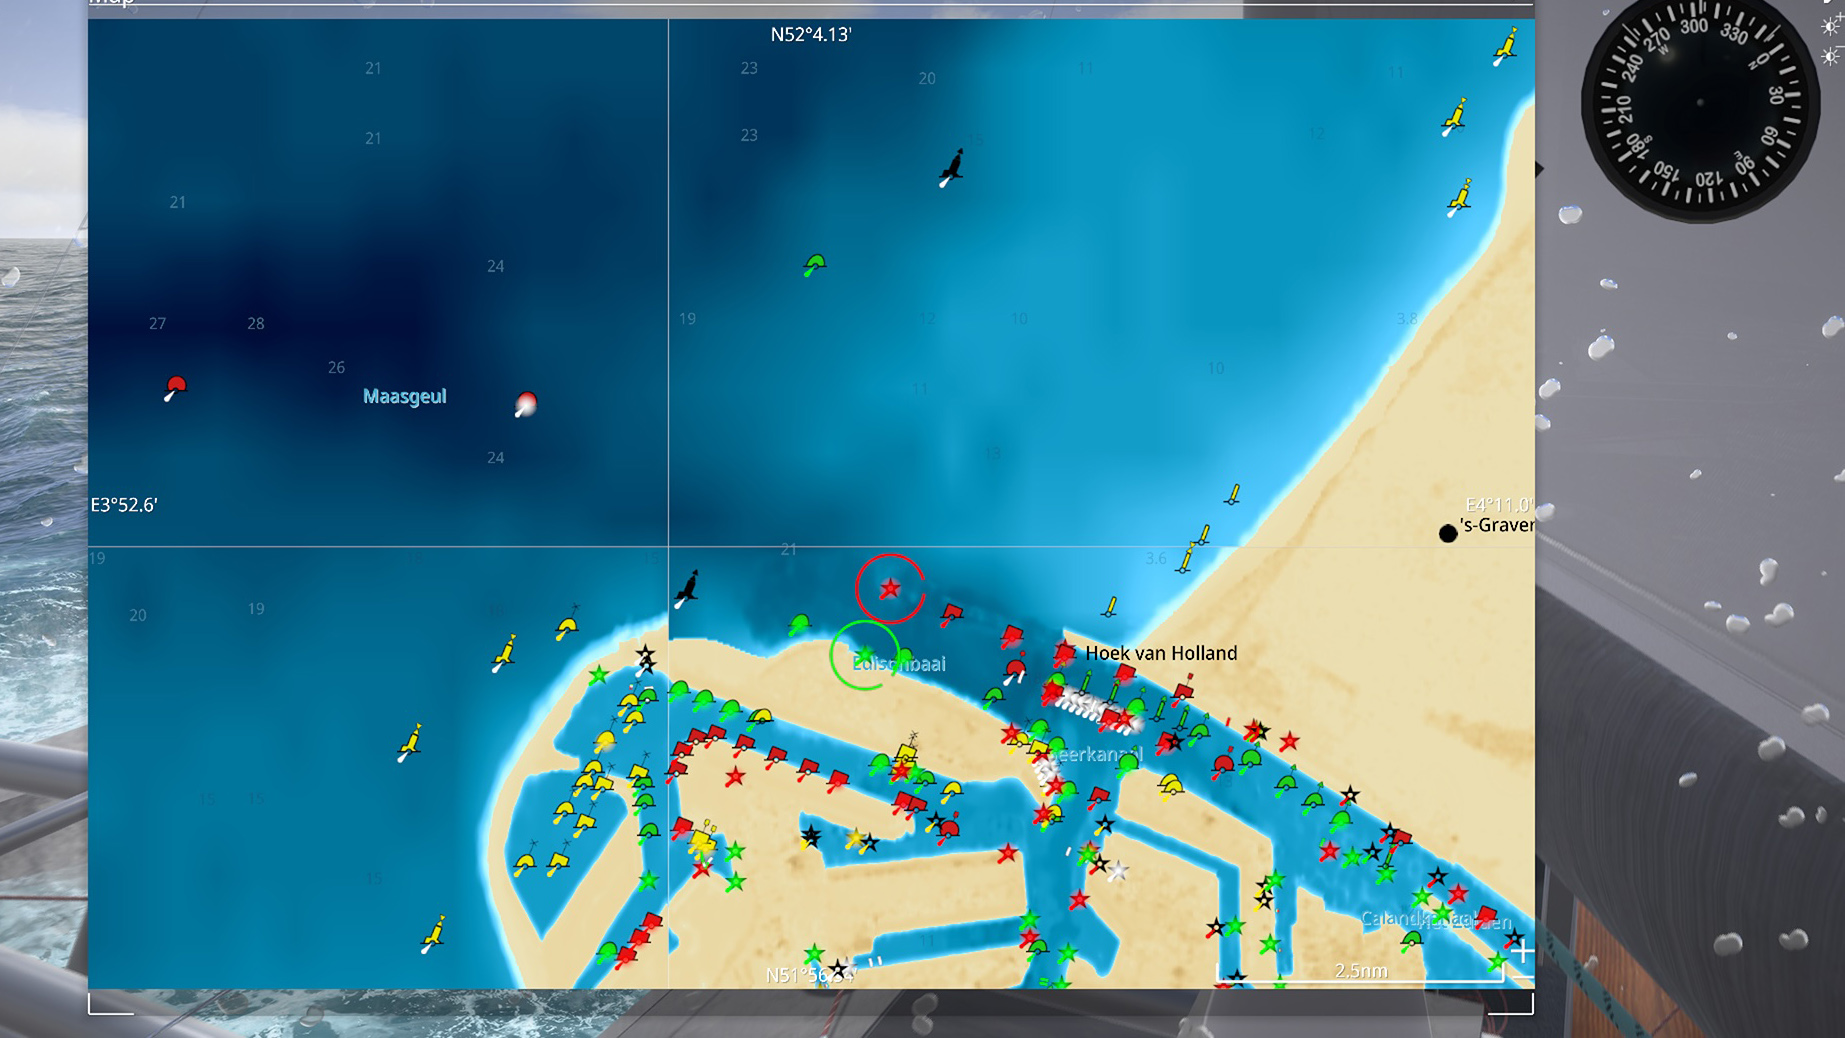Click the white star marker in the harbor
Image resolution: width=1845 pixels, height=1038 pixels.
(x=1118, y=872)
